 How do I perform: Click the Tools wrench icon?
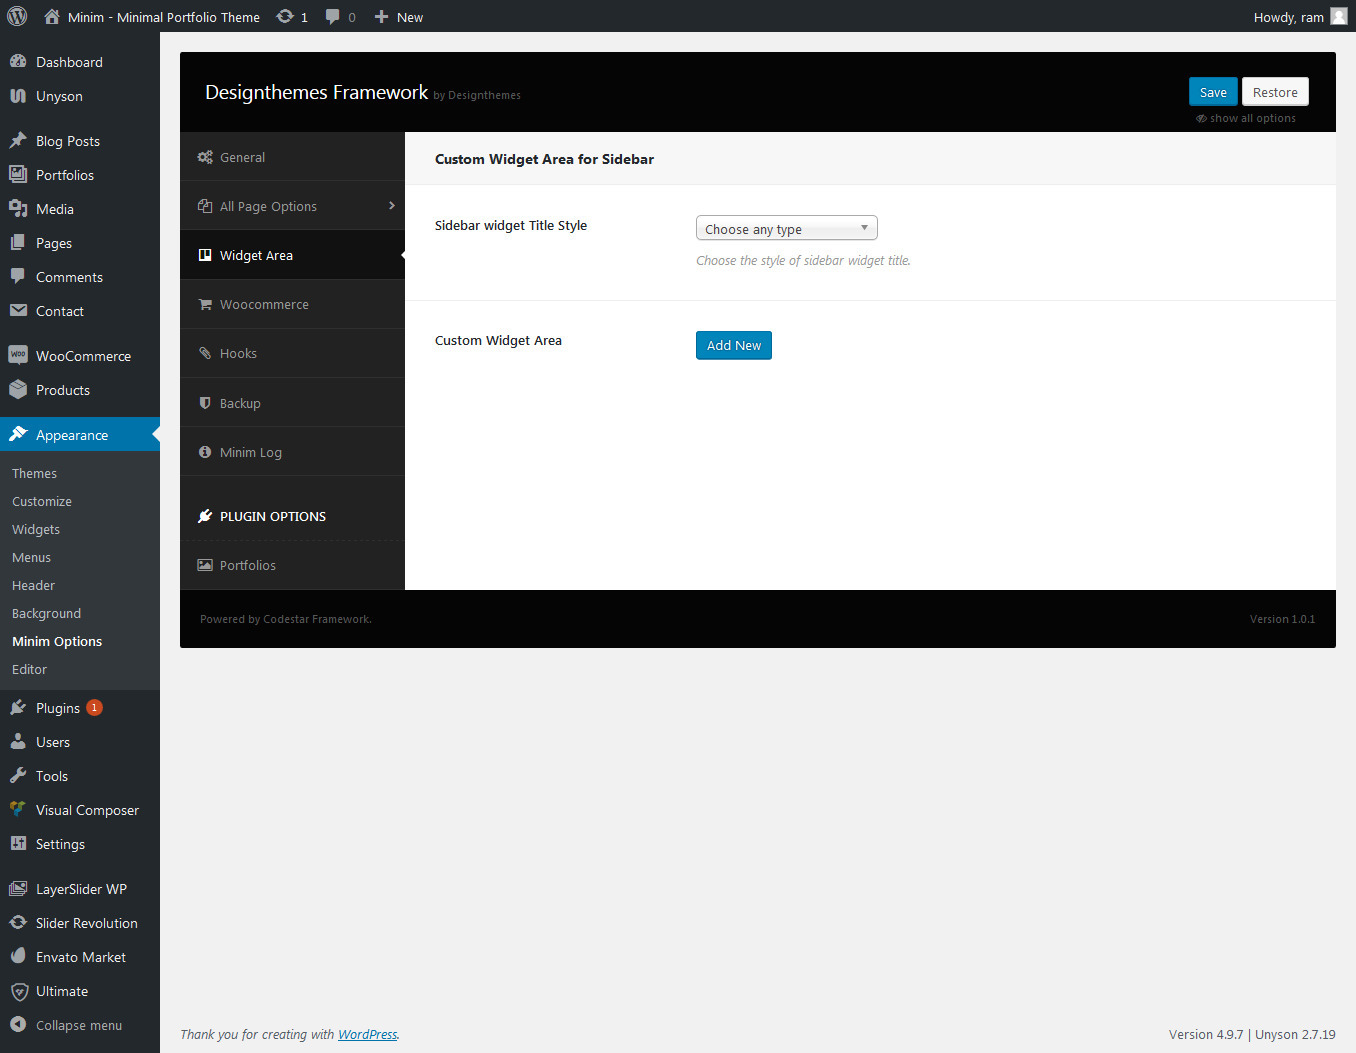tap(18, 775)
